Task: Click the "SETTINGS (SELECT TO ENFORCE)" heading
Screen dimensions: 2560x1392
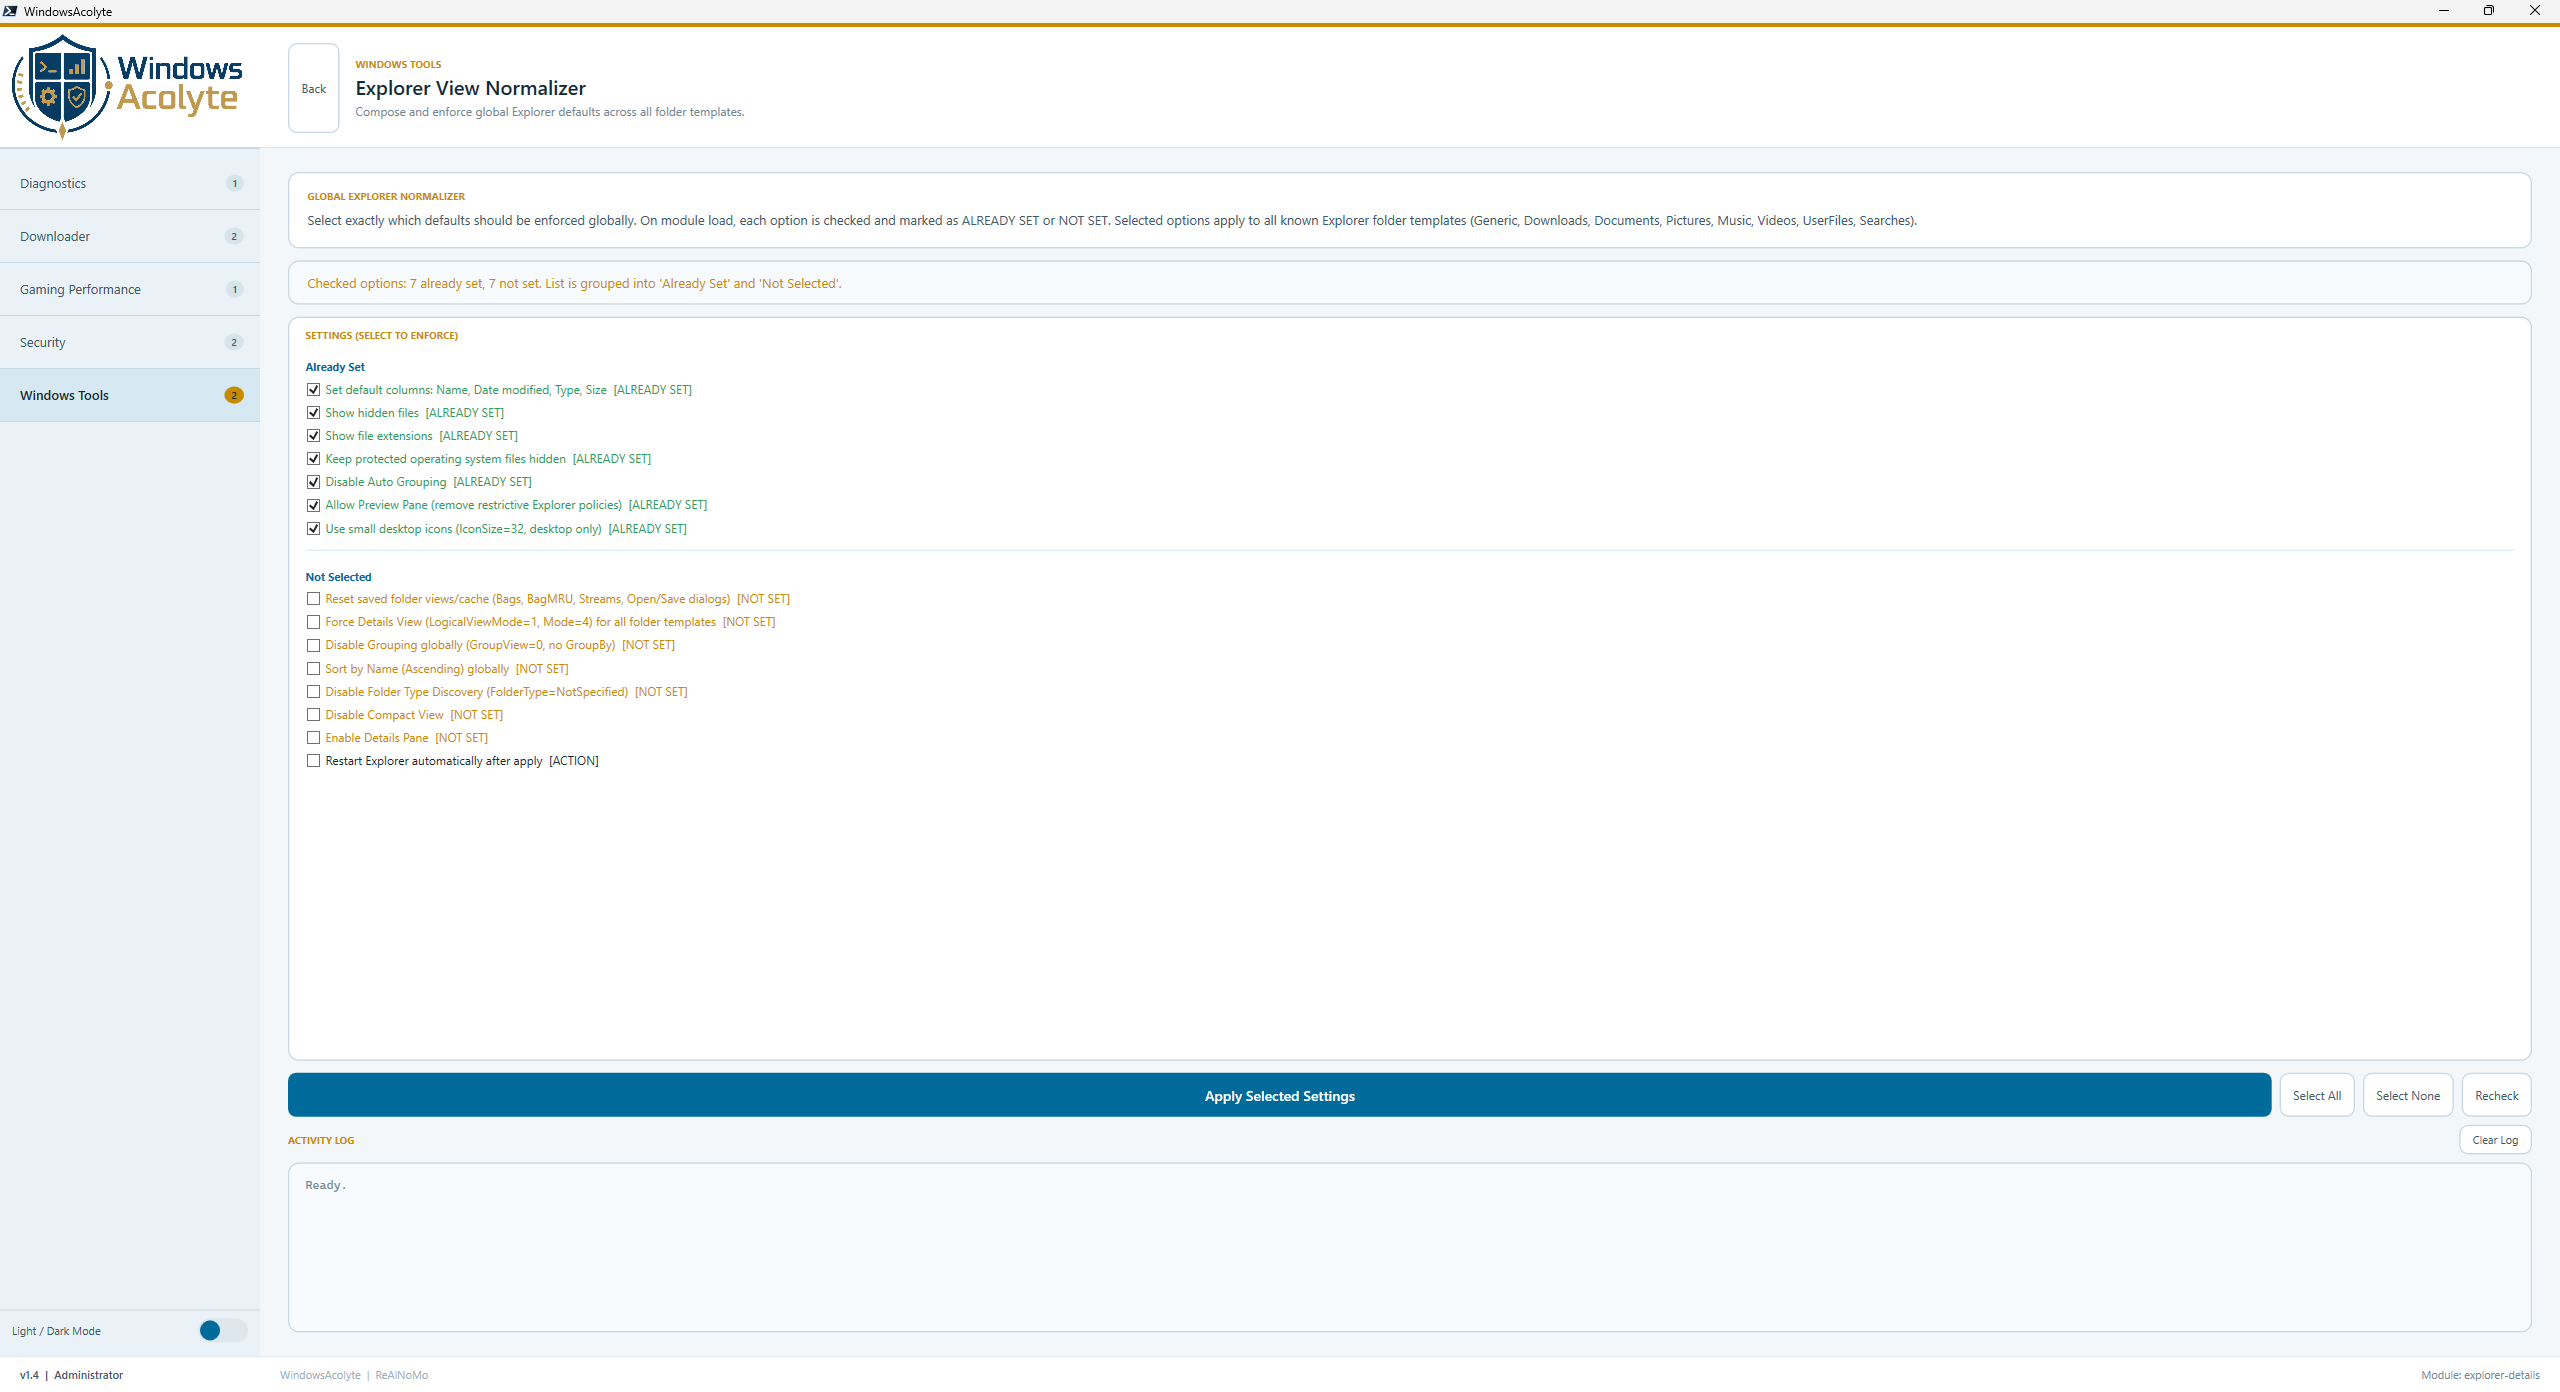Action: point(381,336)
